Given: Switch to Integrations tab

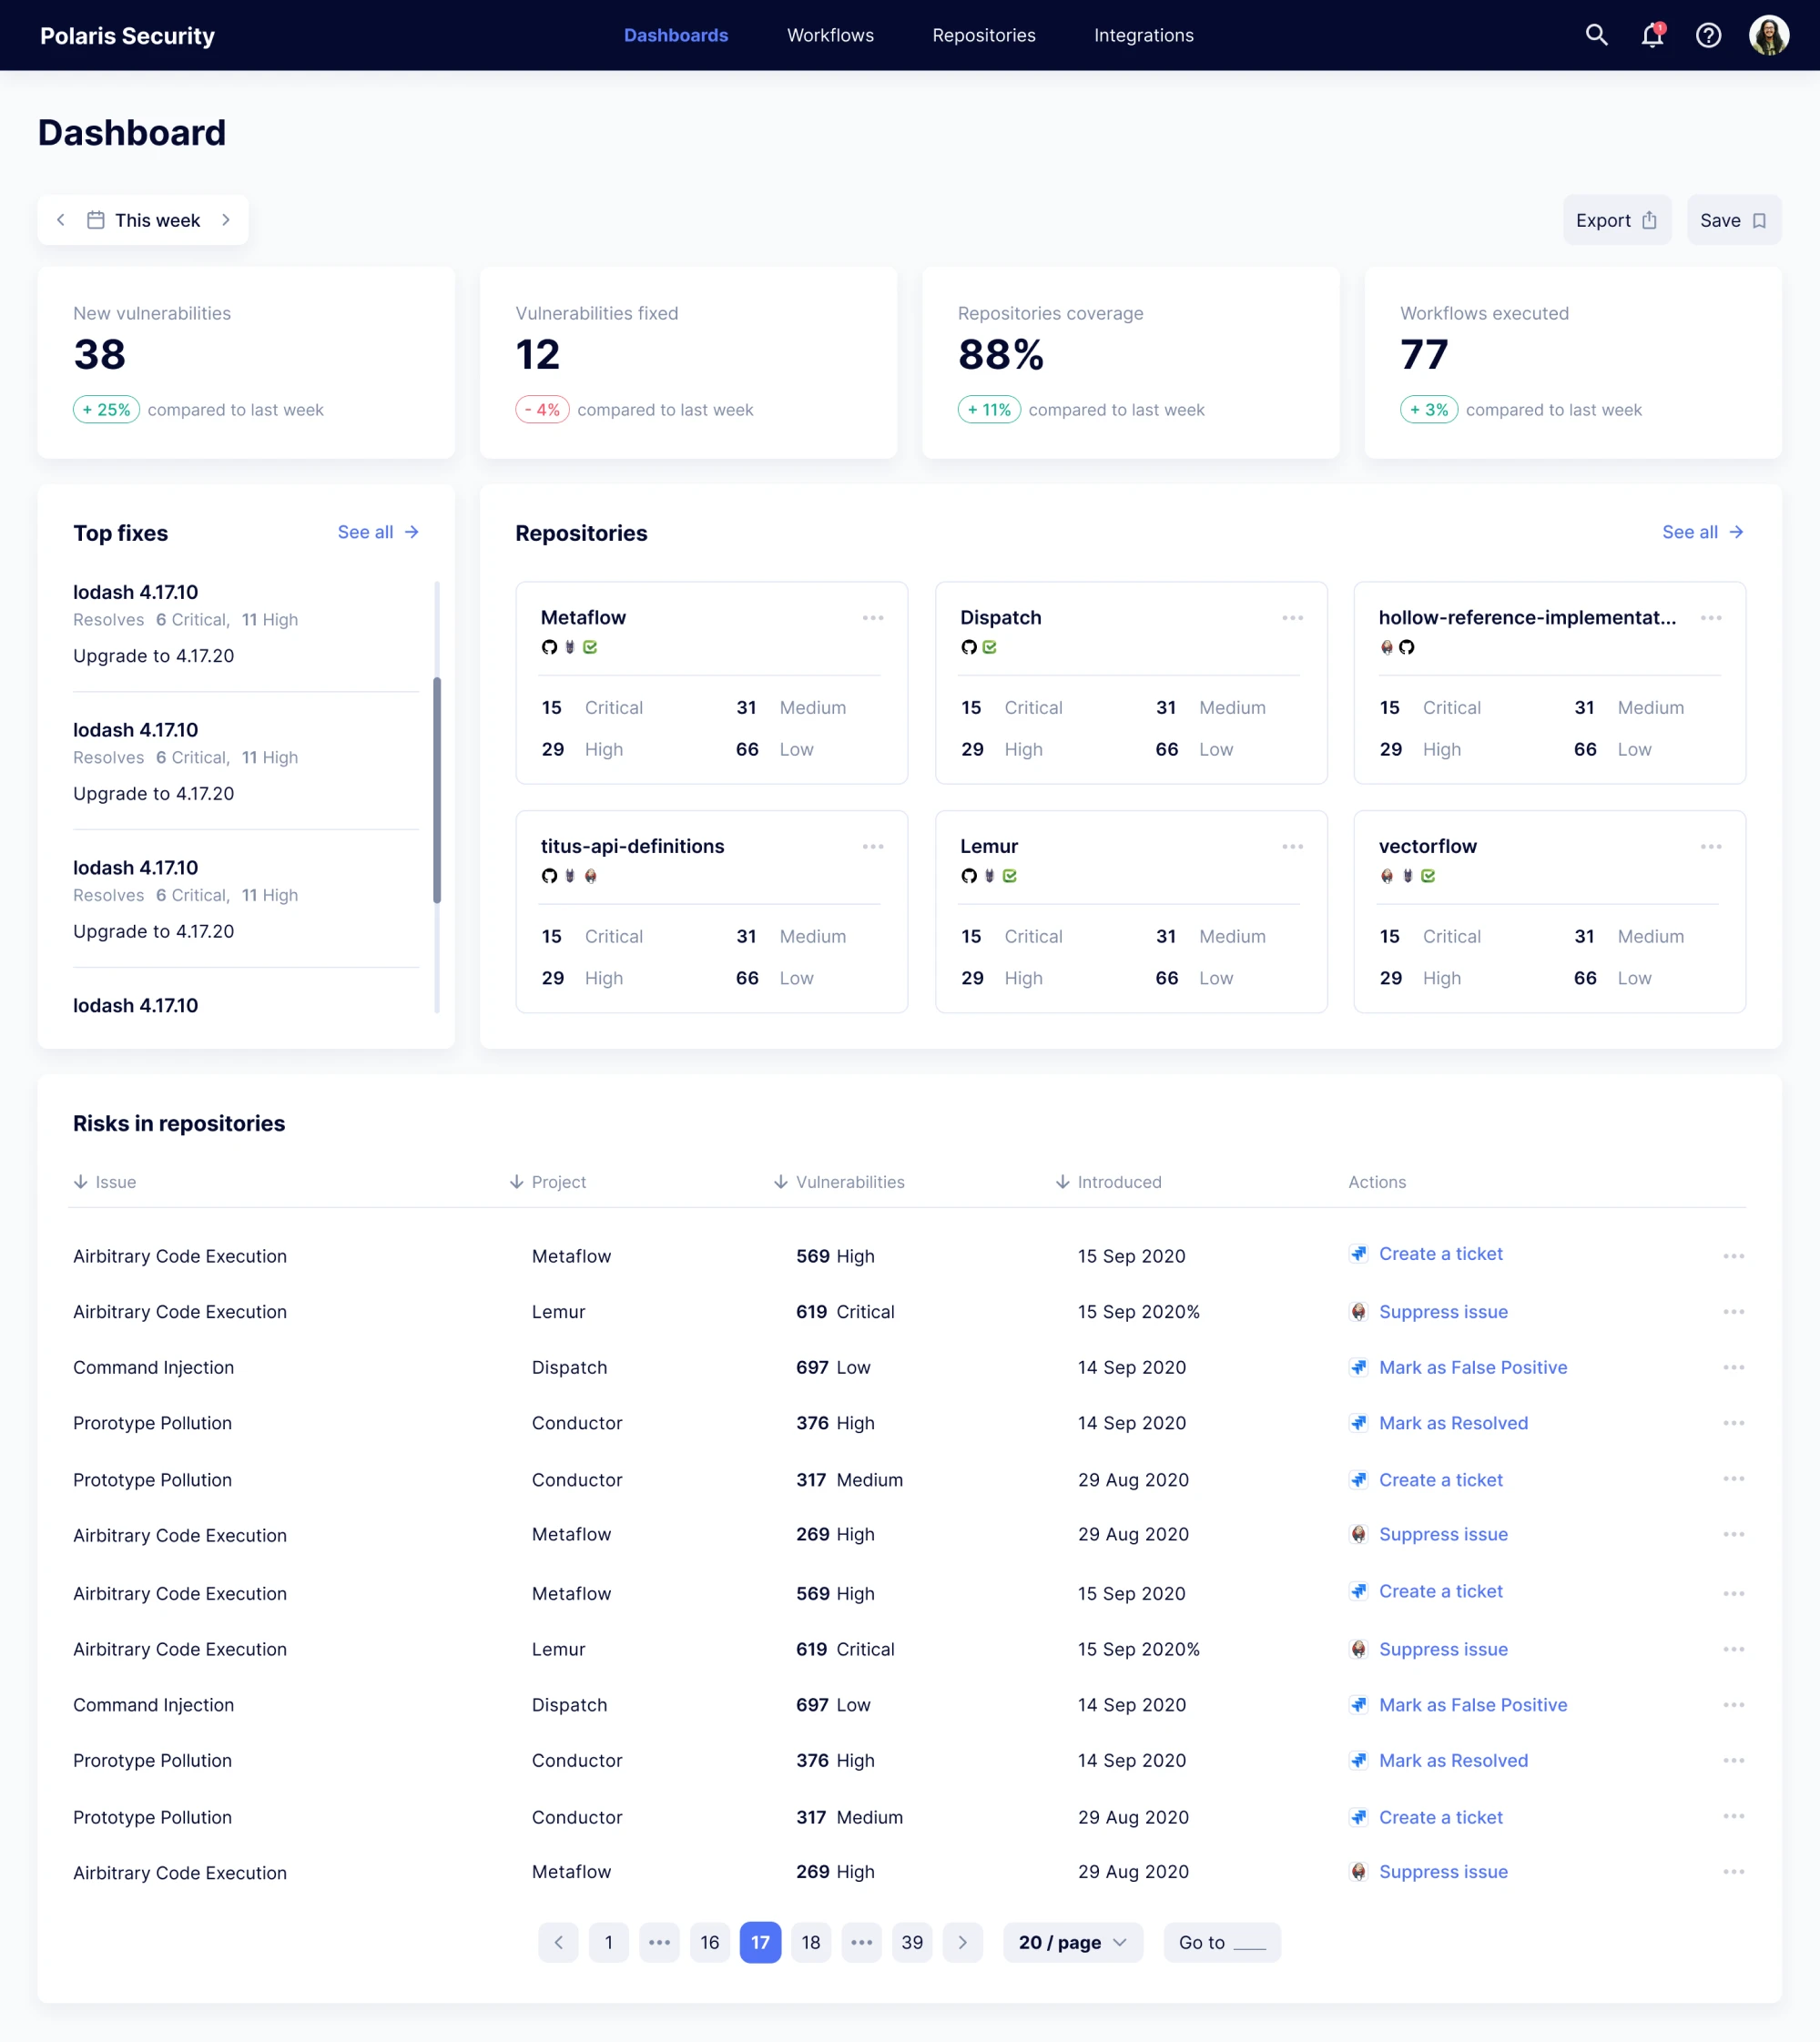Looking at the screenshot, I should 1143,35.
